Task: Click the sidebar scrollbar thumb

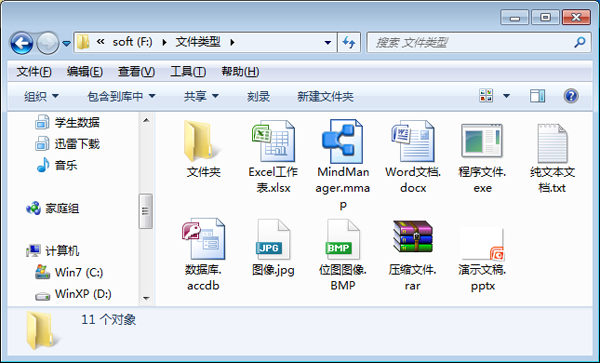Action: pos(146,211)
